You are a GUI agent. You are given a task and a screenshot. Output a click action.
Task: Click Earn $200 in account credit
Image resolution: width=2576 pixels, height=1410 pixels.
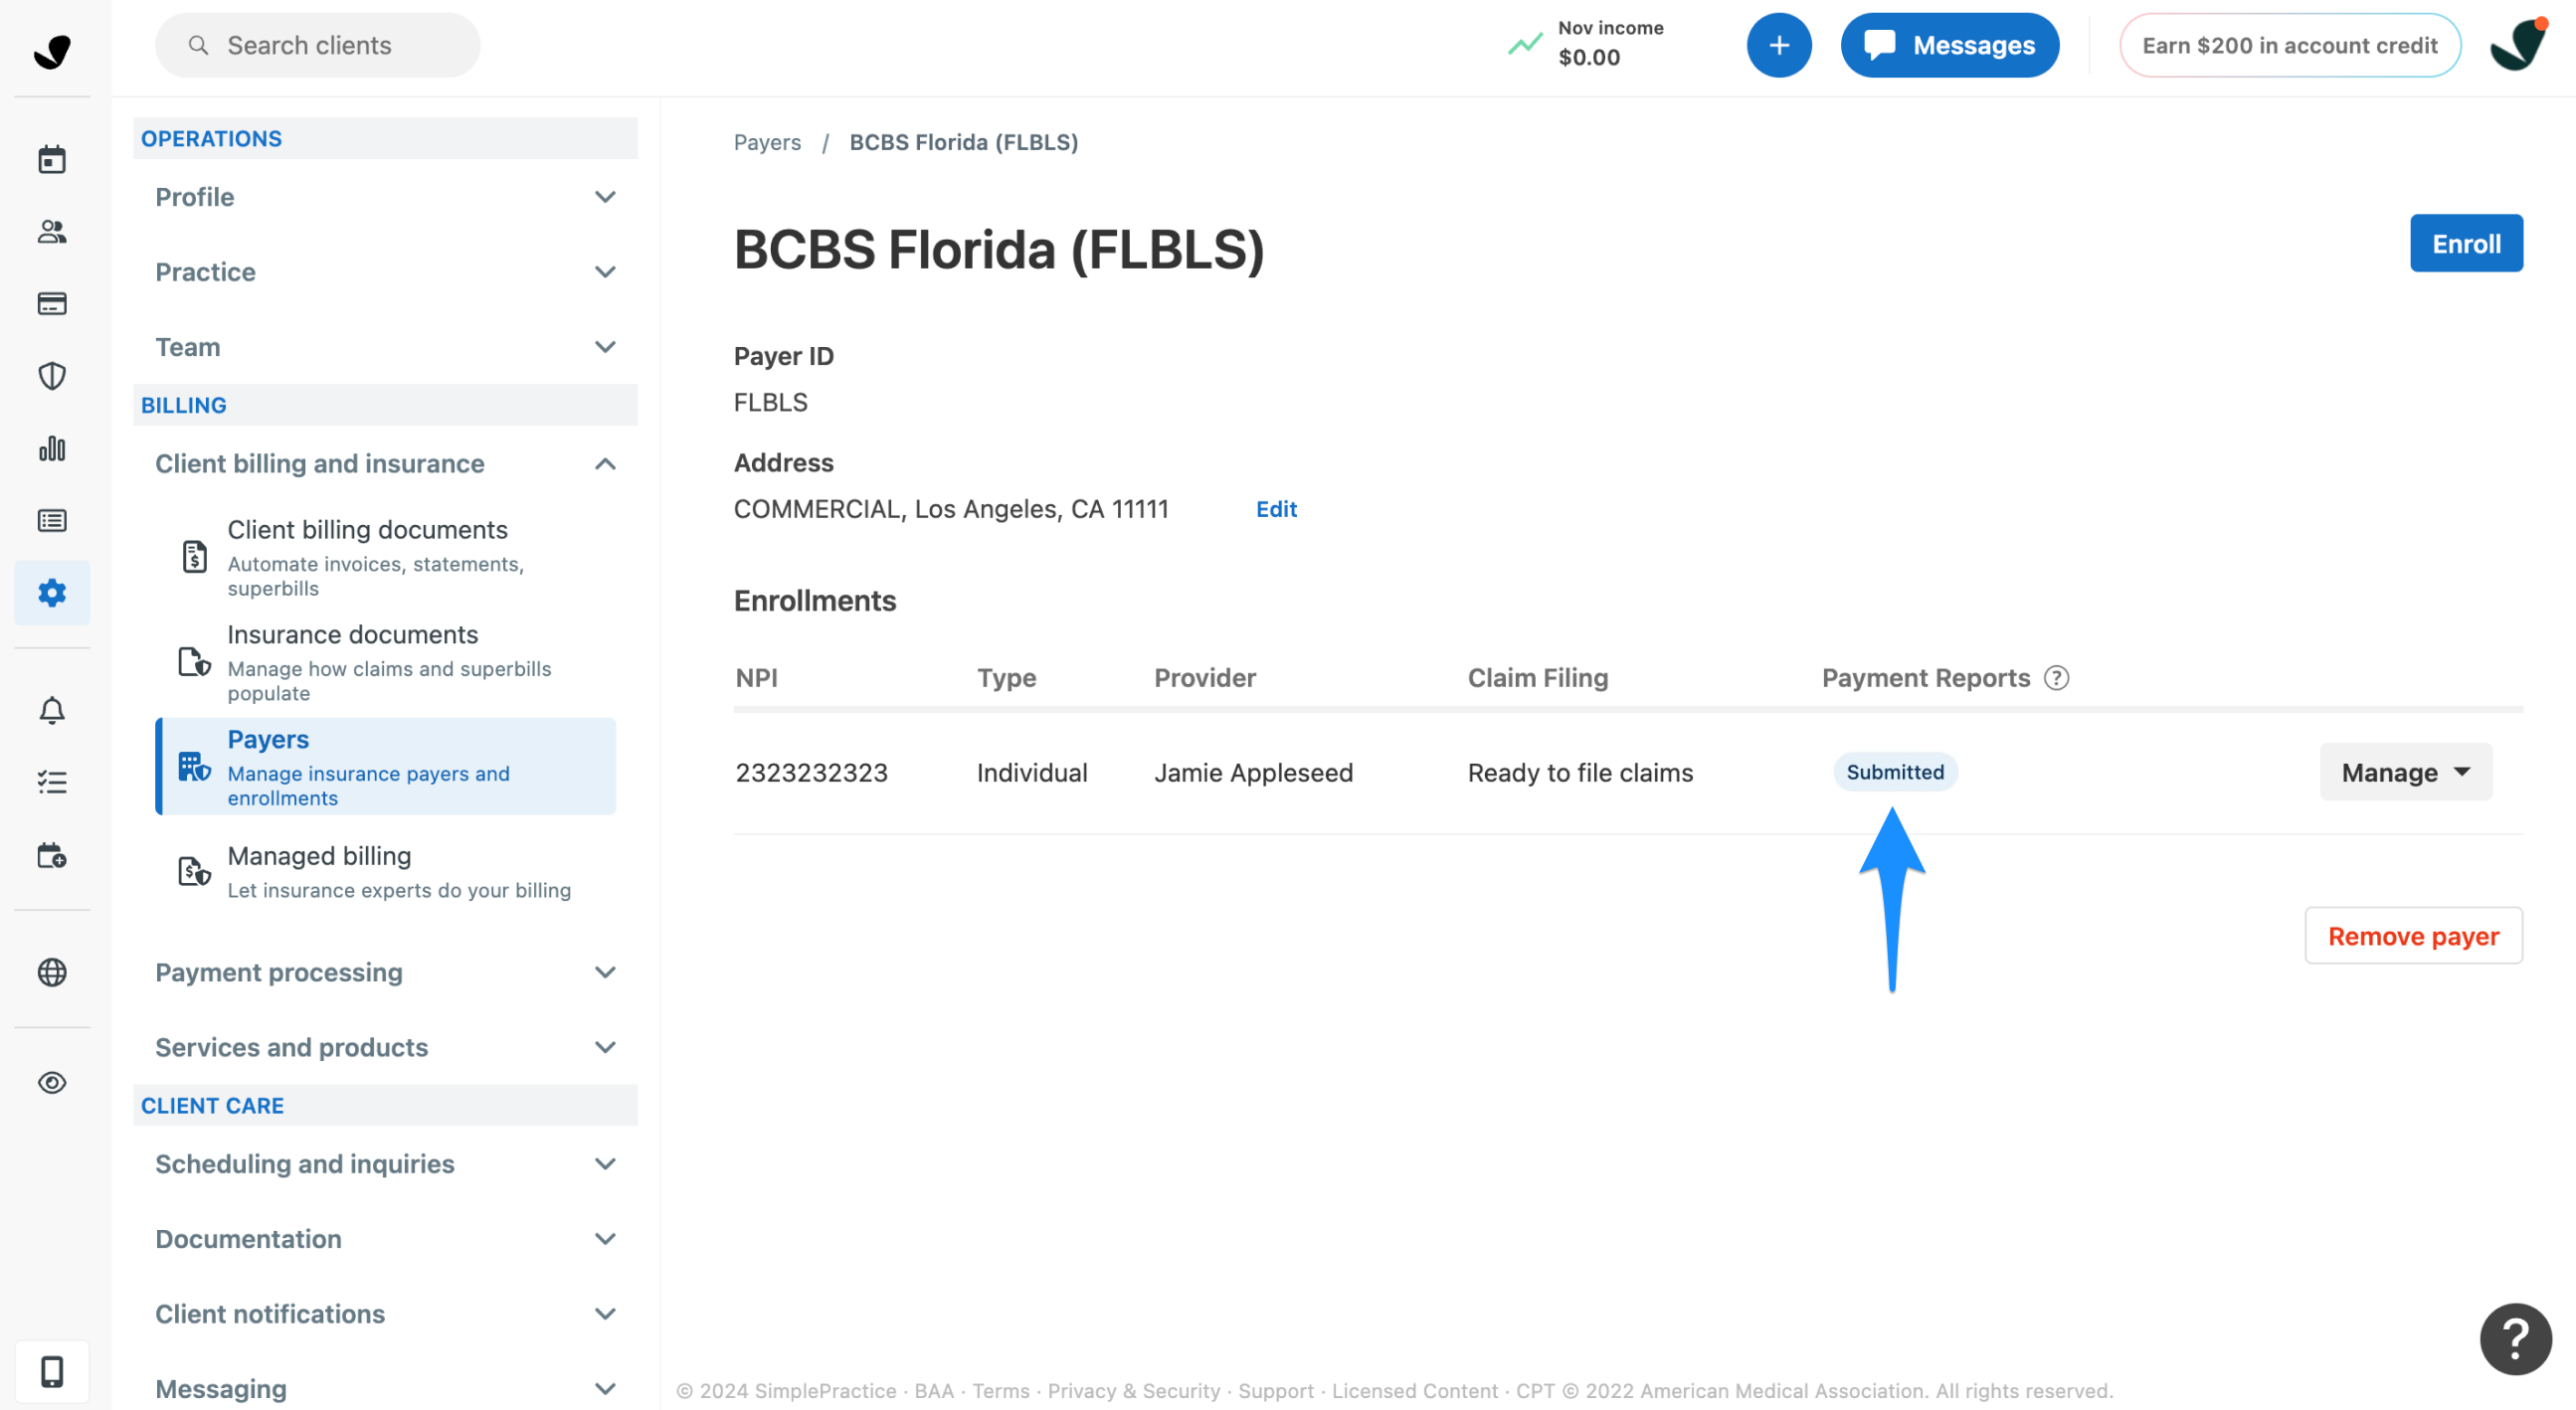coord(2290,45)
